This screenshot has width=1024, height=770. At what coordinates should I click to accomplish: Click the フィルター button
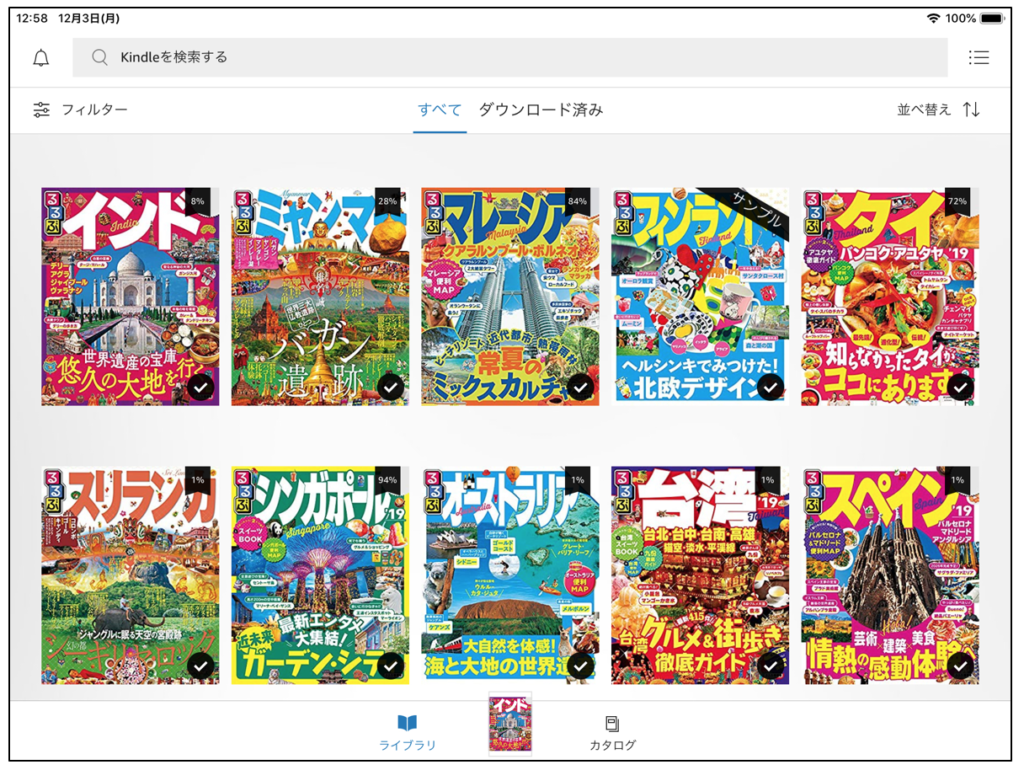coord(80,110)
